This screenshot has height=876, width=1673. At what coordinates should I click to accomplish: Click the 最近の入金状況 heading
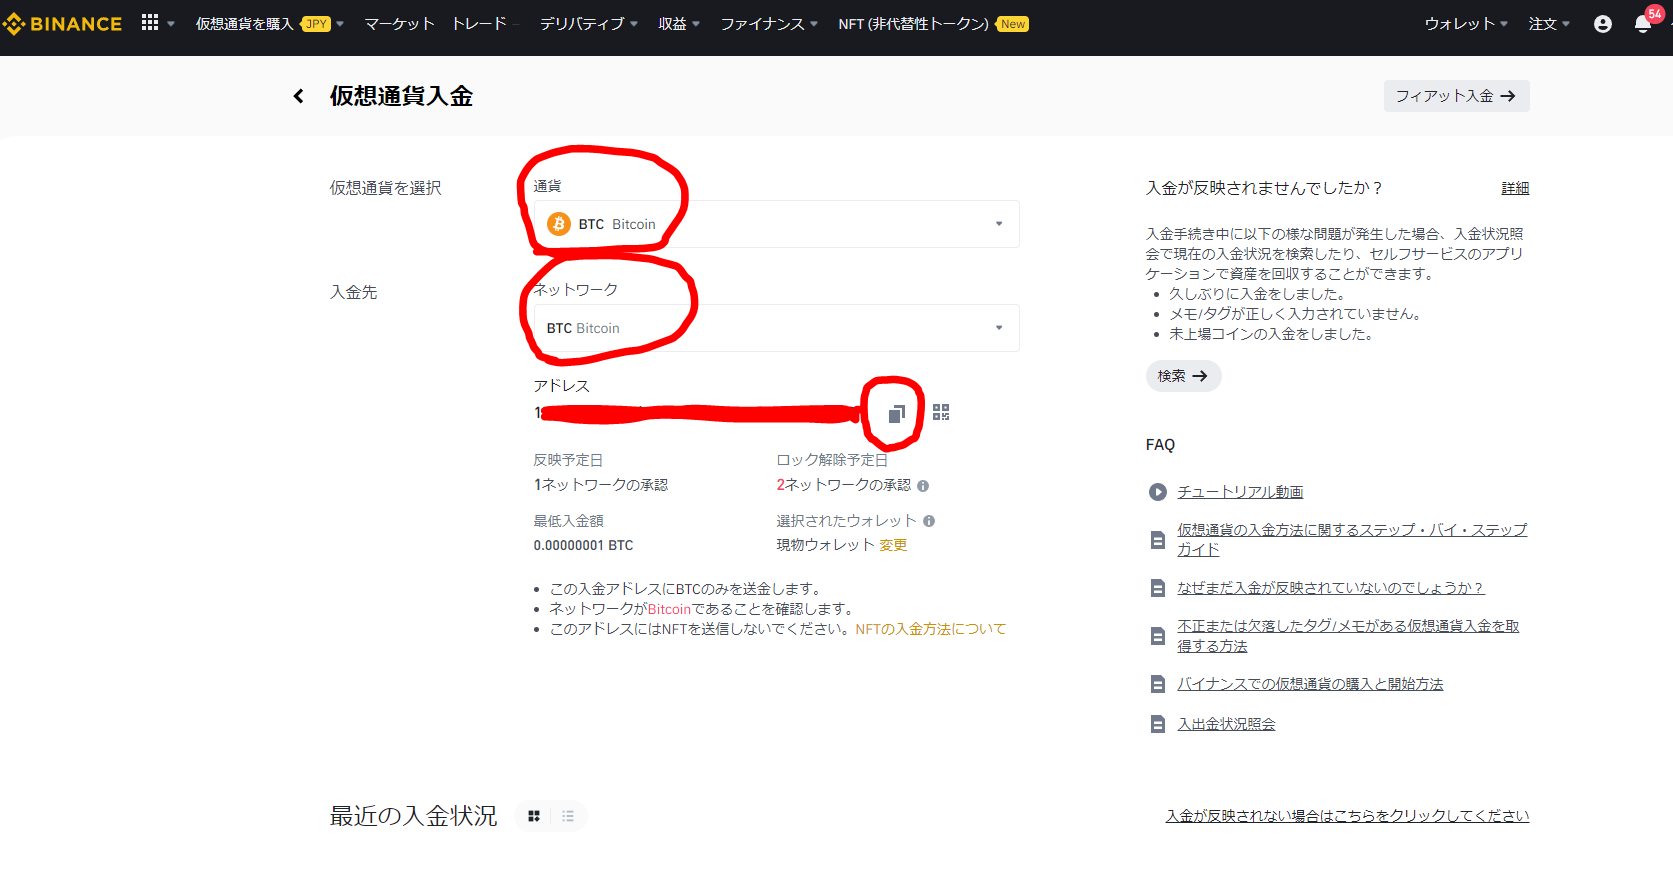tap(413, 816)
